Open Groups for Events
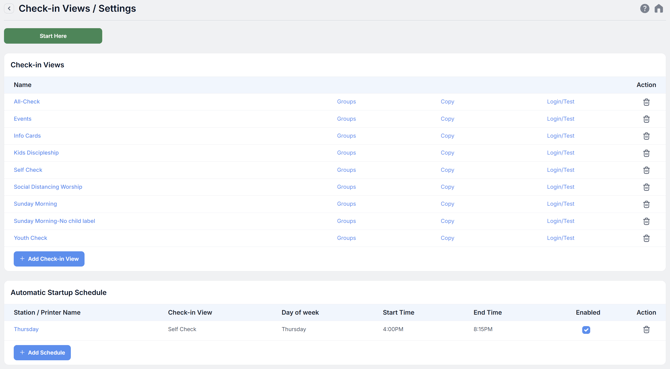The image size is (670, 369). click(x=346, y=119)
